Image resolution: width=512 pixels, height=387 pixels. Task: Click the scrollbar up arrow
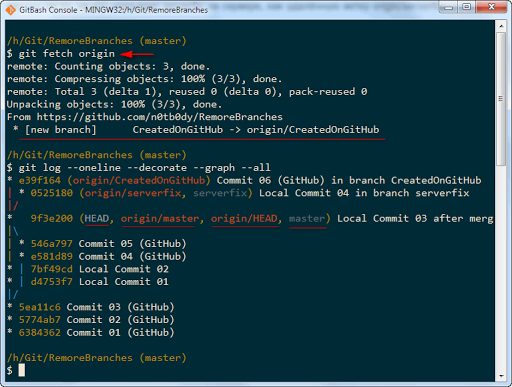click(501, 26)
